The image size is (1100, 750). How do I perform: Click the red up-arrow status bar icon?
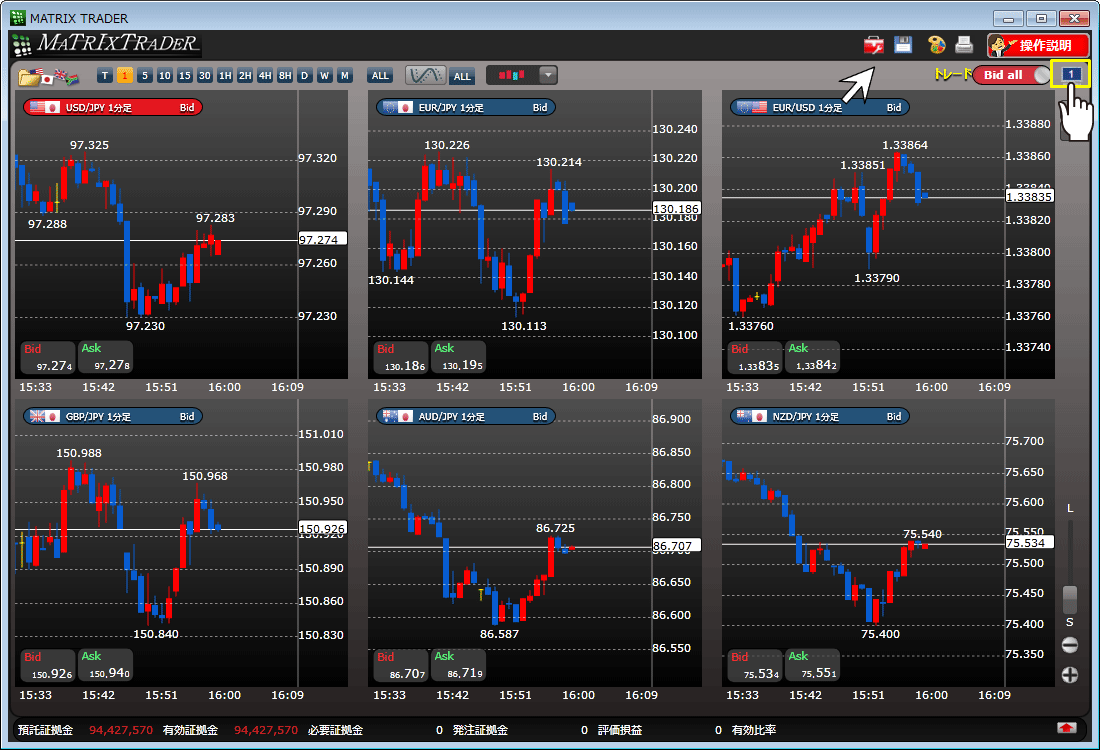coord(1067,728)
